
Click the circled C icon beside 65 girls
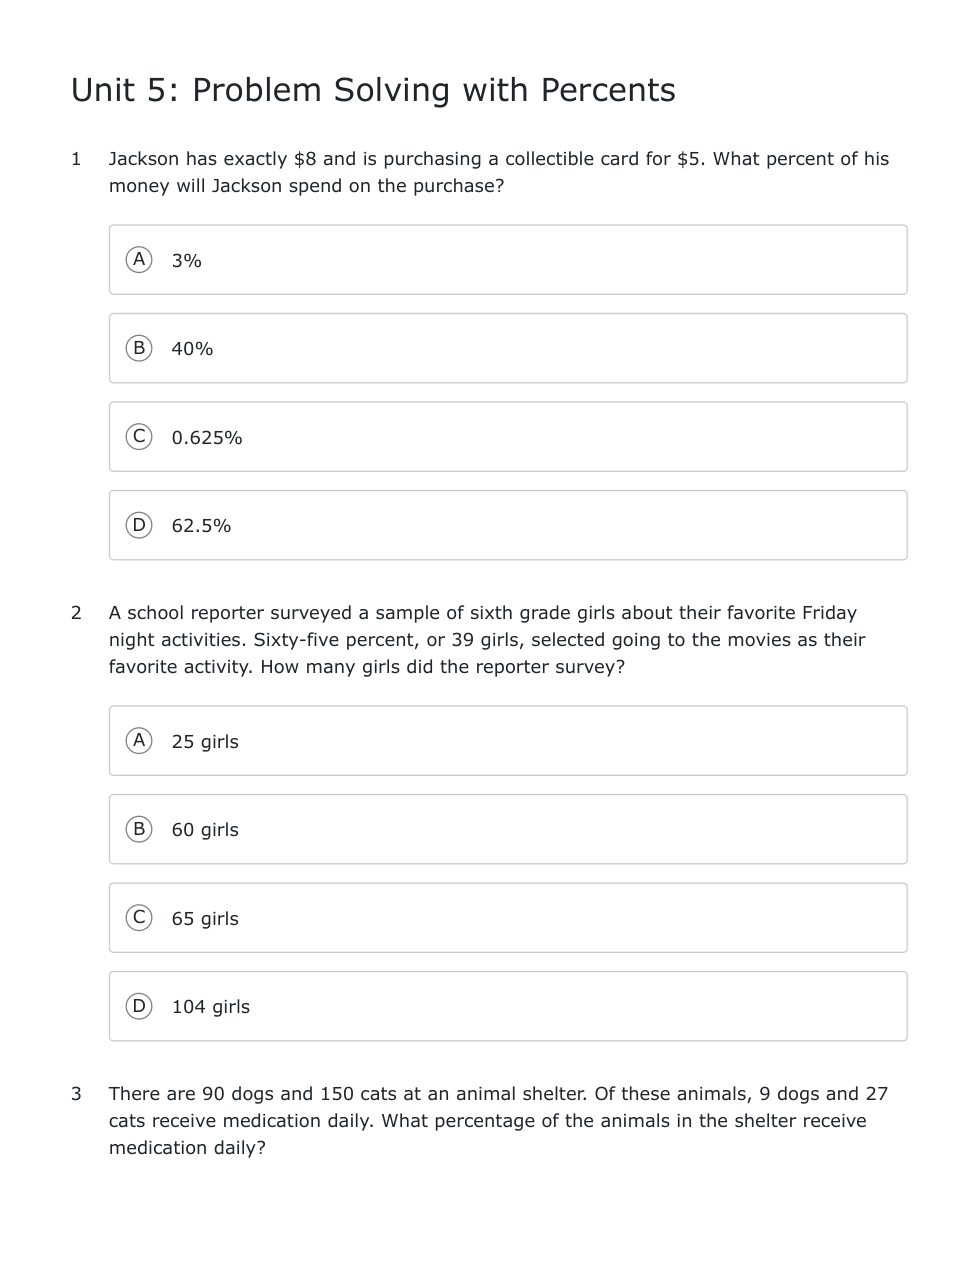coord(139,918)
